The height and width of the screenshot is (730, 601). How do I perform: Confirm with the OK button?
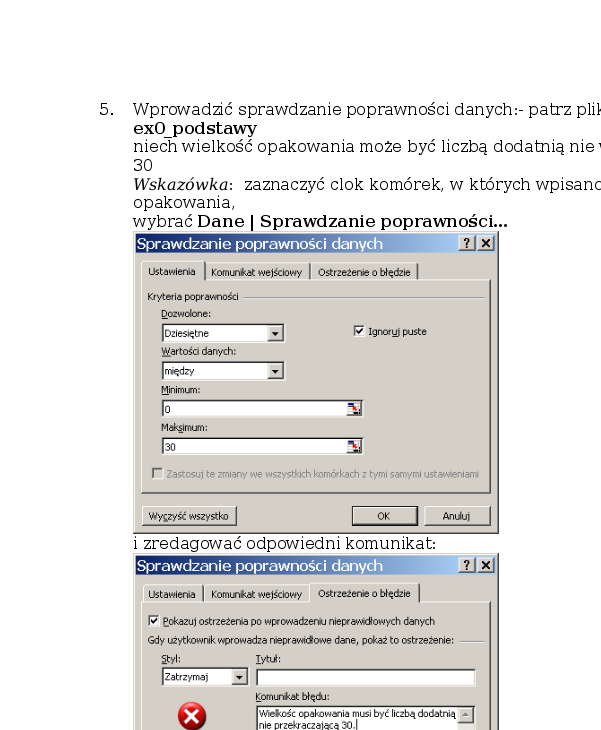[x=383, y=516]
